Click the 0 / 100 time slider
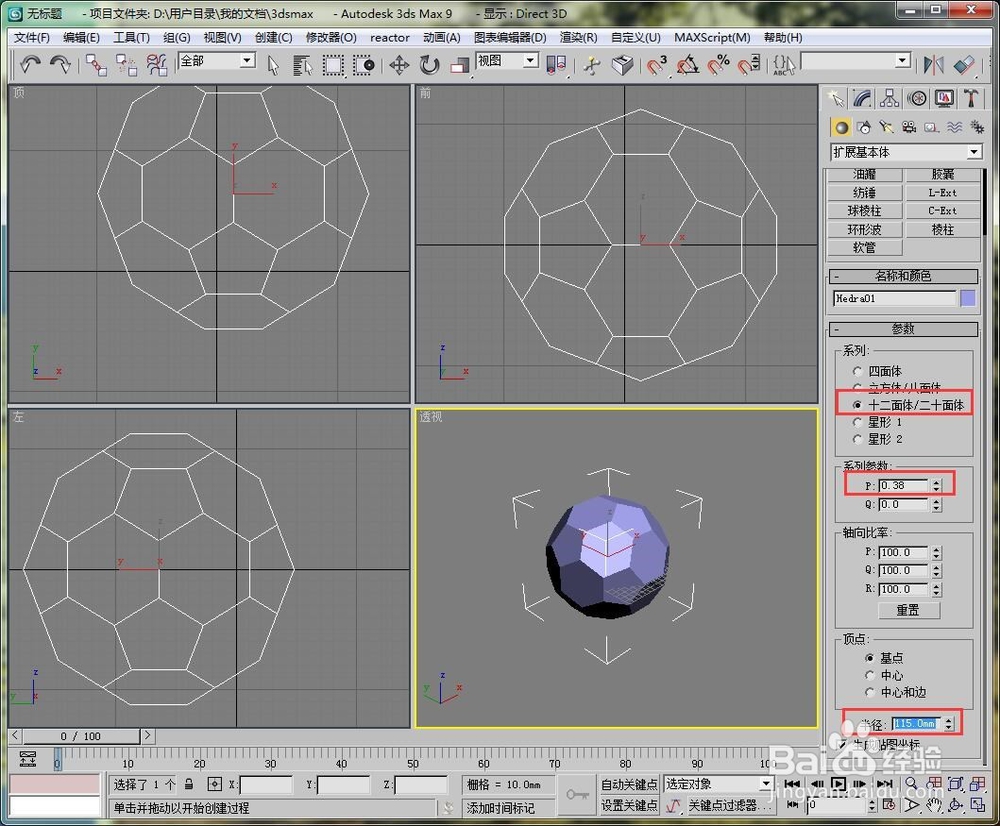The height and width of the screenshot is (826, 1000). (81, 736)
